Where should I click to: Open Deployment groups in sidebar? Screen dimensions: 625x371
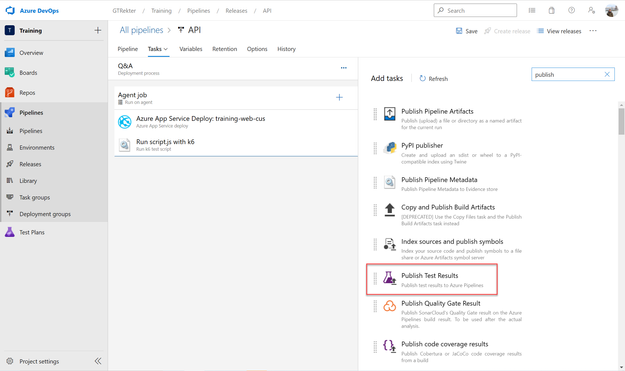click(45, 214)
